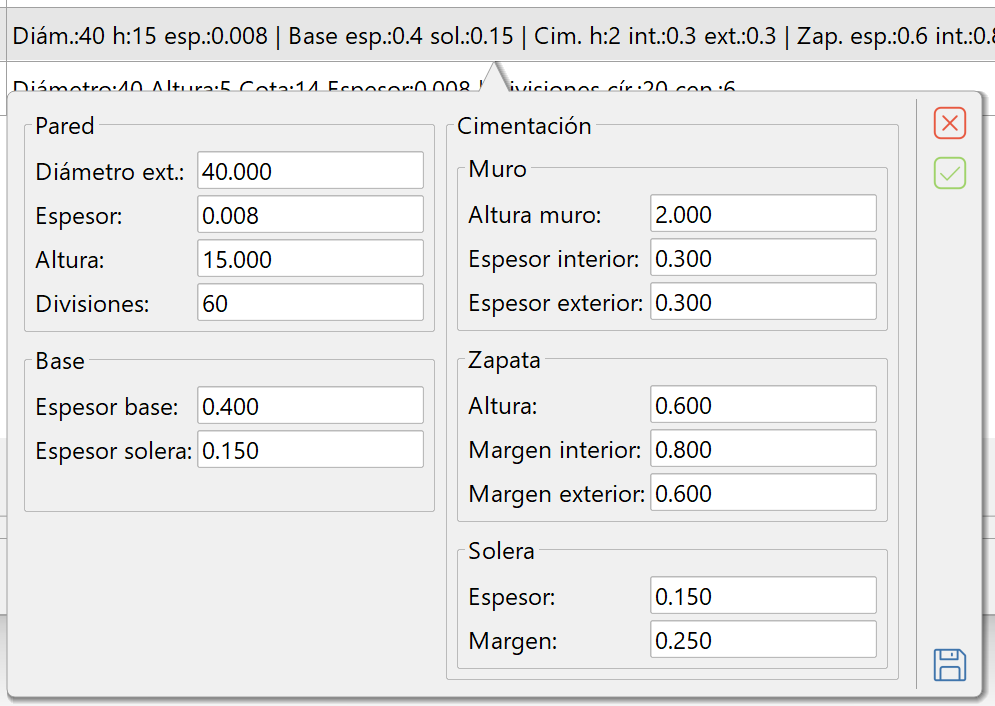Click the Zapata Margen interior field
This screenshot has width=995, height=706.
762,449
